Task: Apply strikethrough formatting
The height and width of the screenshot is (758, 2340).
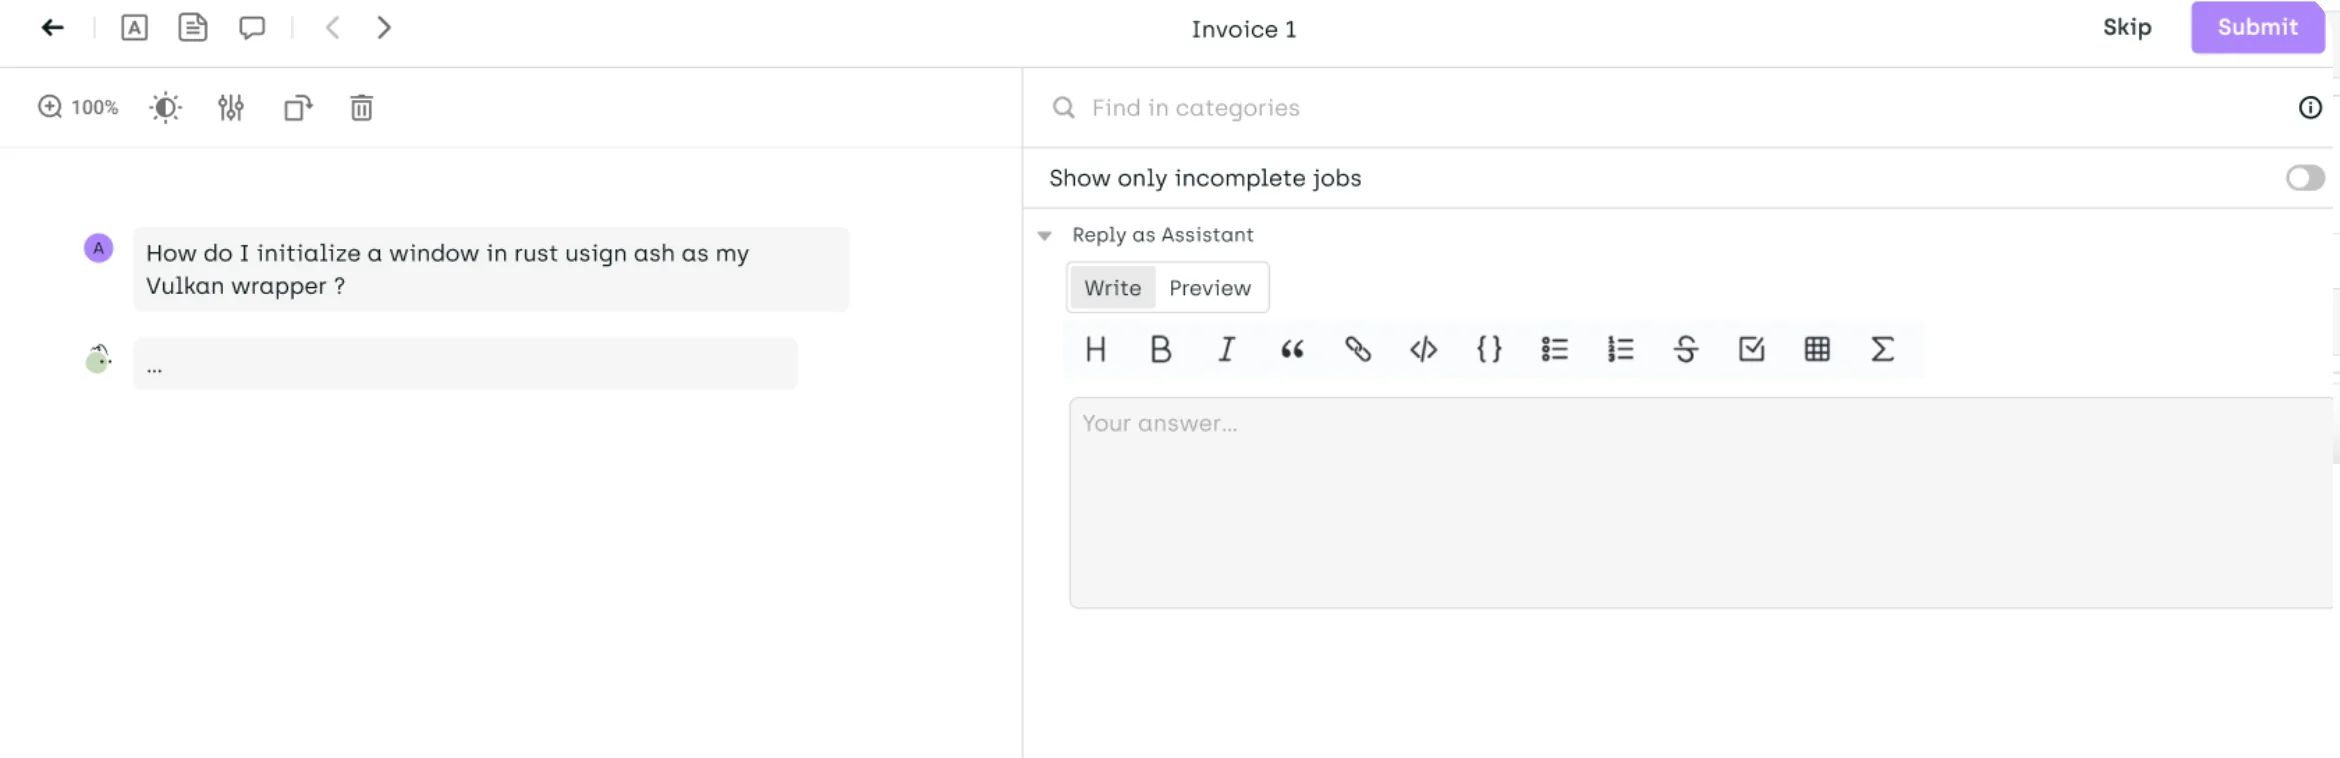Action: [x=1686, y=349]
